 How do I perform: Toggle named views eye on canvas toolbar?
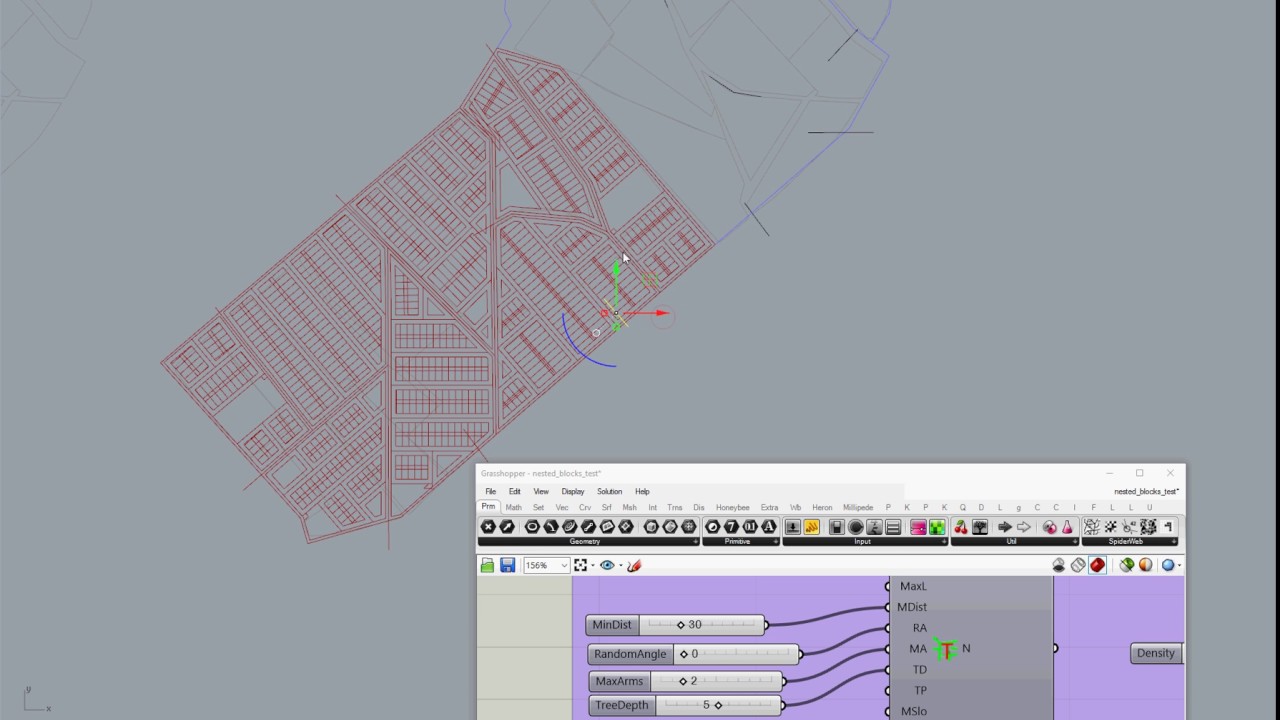(x=607, y=565)
